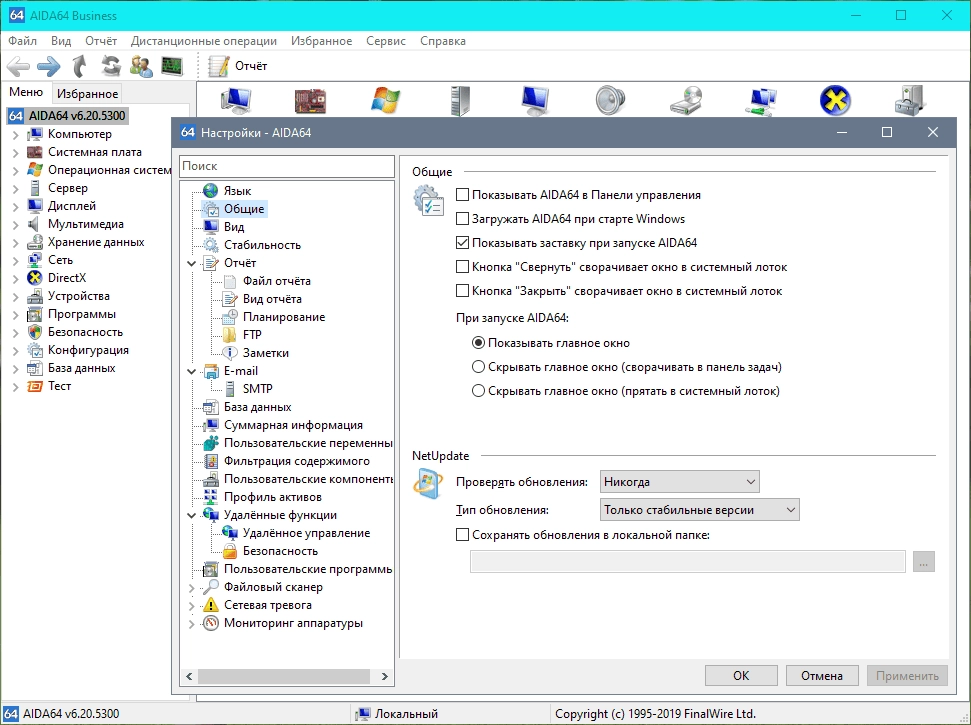Open the Computer icon in the main pane
Viewport: 971px width, 725px height.
(x=236, y=100)
